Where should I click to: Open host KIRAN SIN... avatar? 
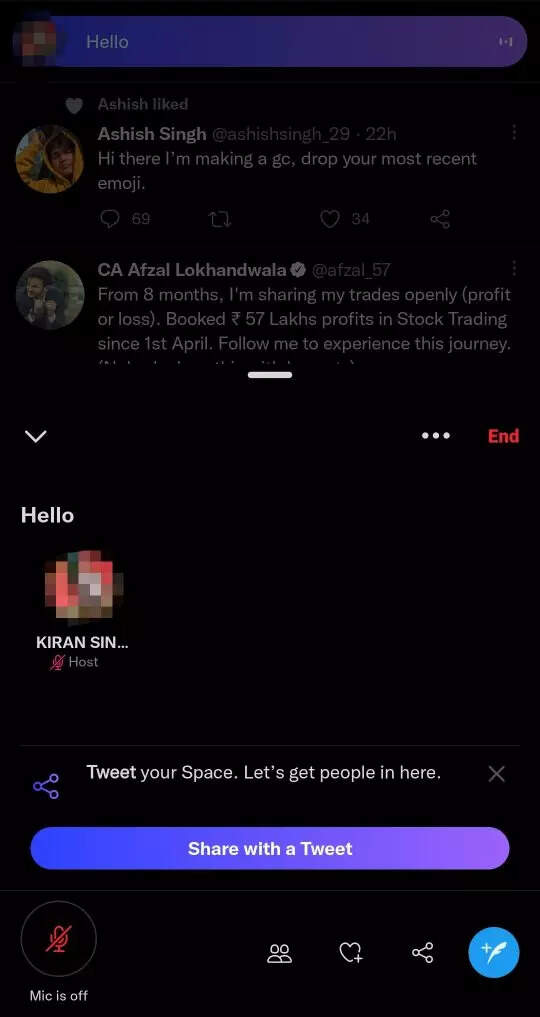click(x=83, y=584)
